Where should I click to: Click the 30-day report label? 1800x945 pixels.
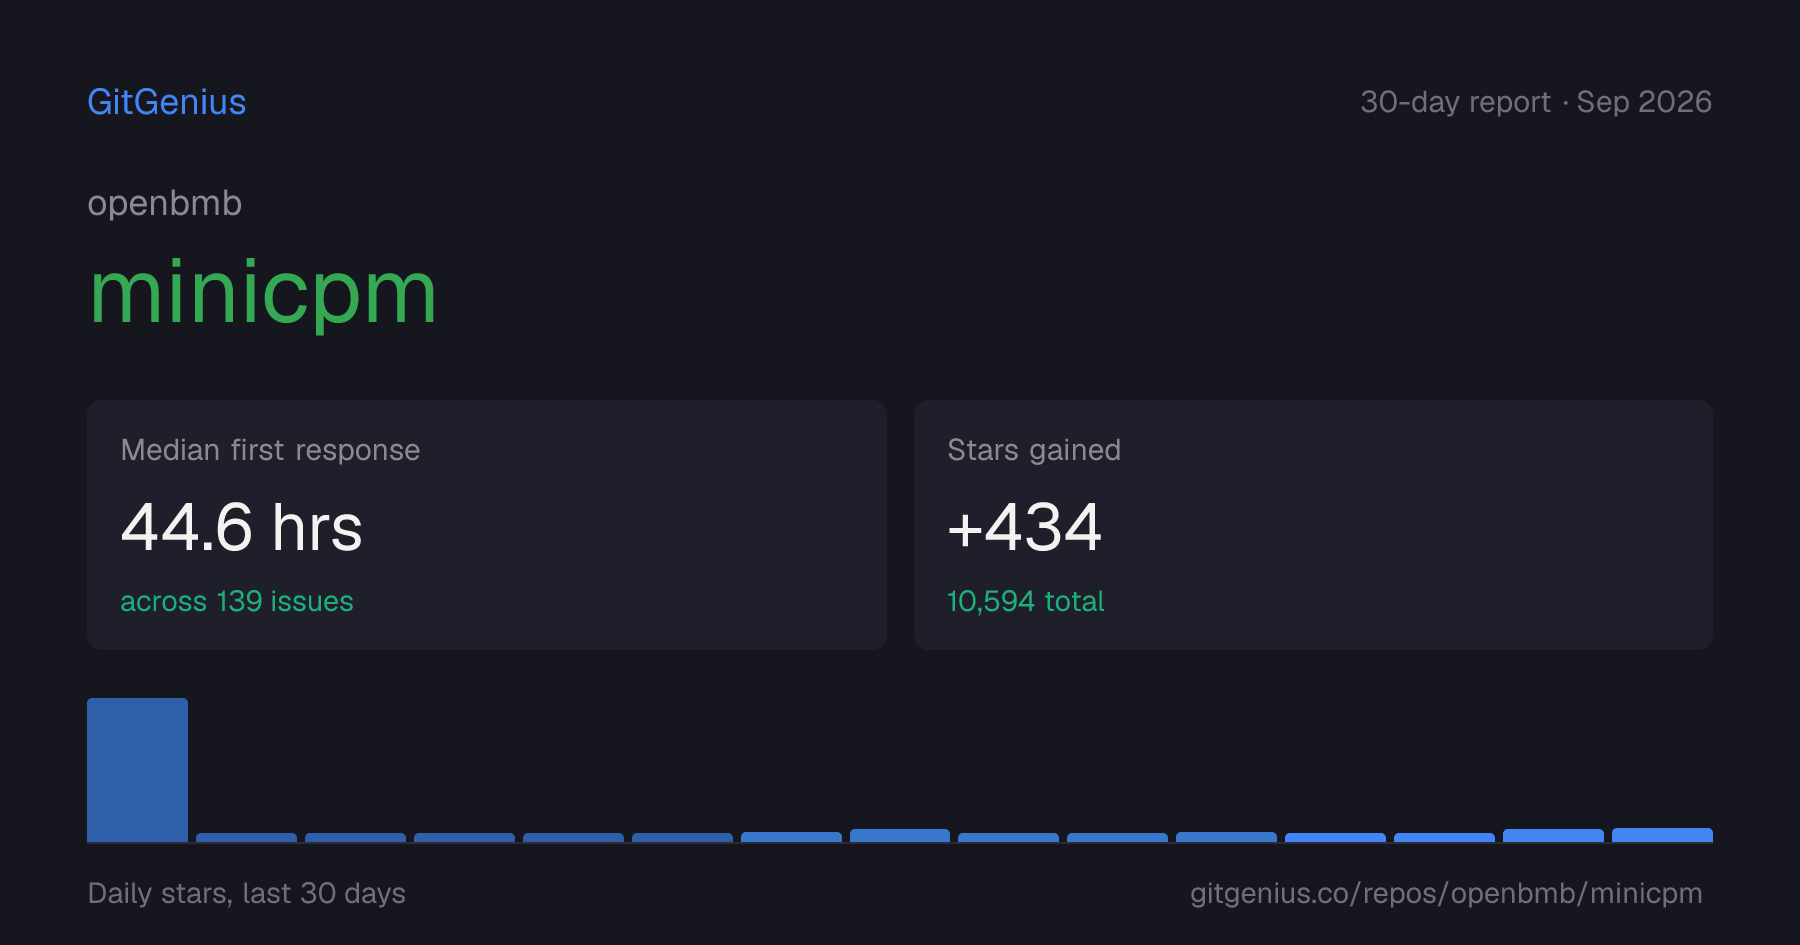click(x=1455, y=102)
